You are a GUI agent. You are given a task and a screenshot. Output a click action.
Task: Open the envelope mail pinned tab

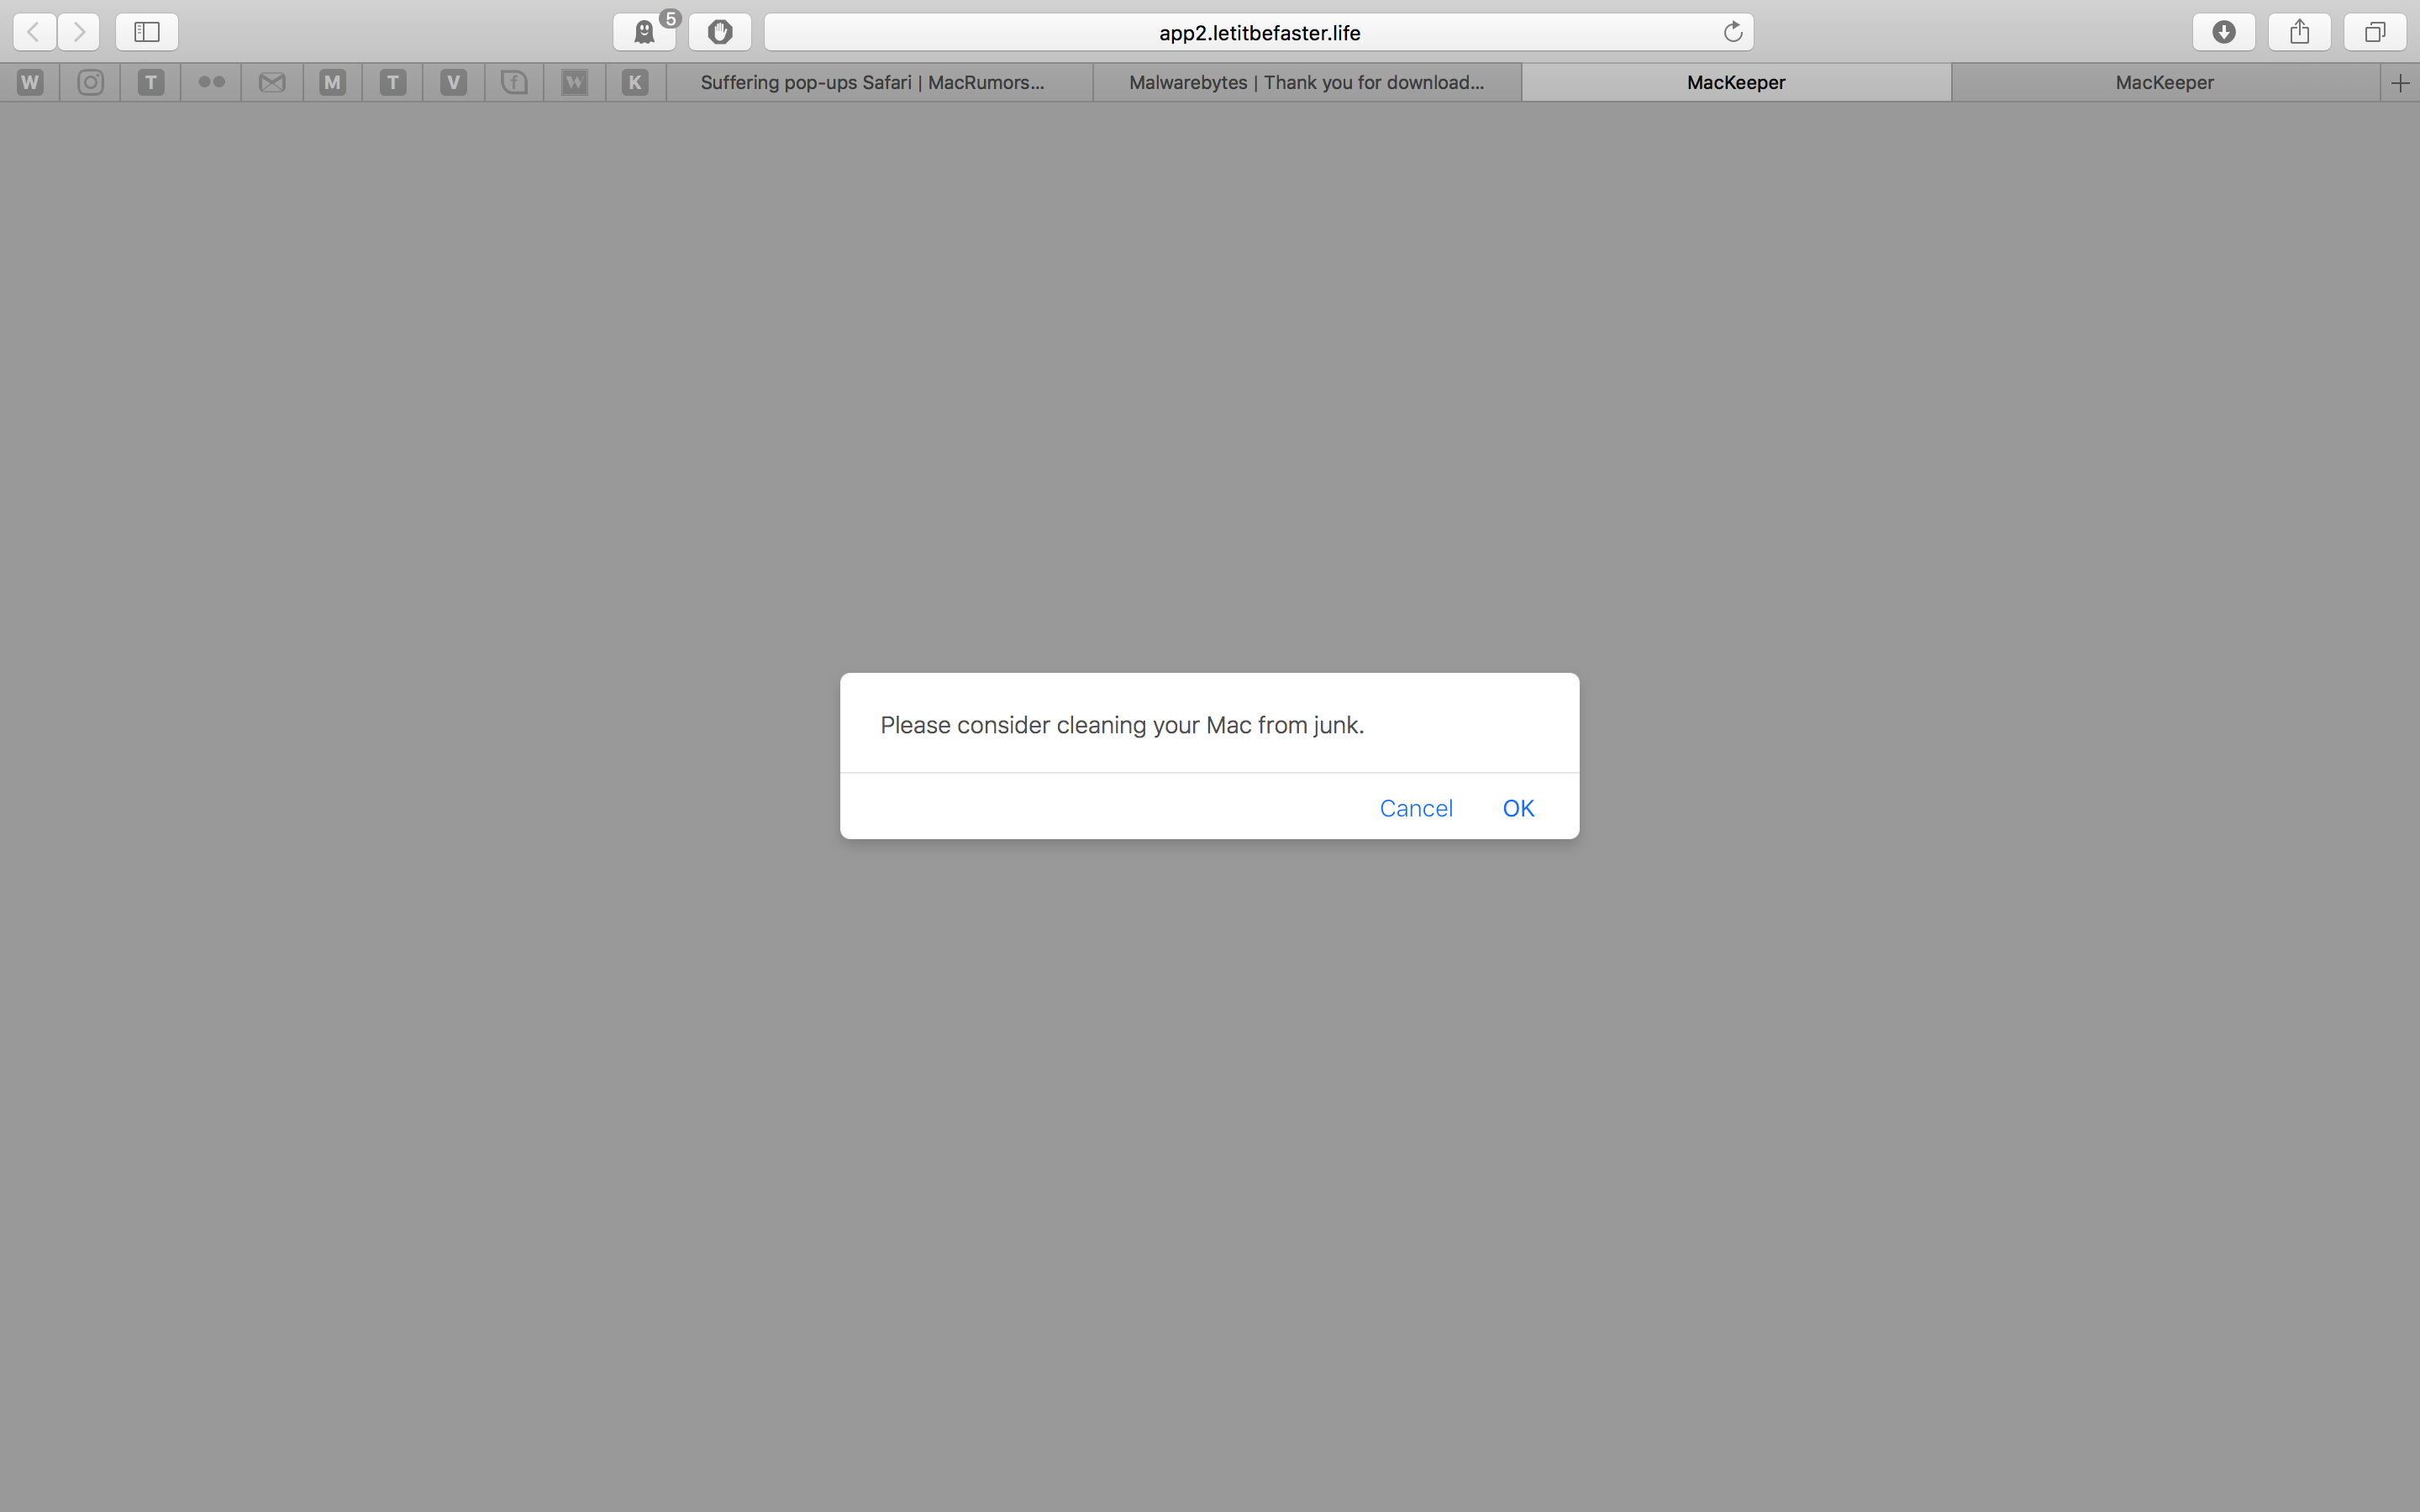coord(272,82)
